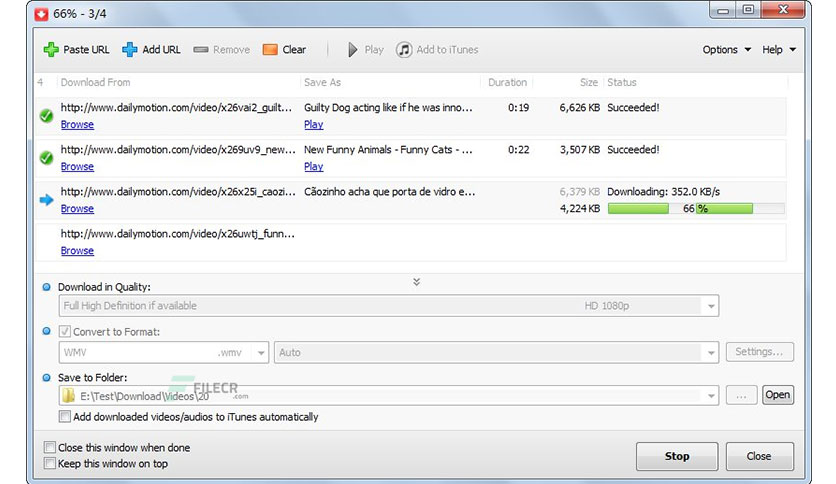836x484 pixels.
Task: Open the Help menu
Action: (x=778, y=50)
